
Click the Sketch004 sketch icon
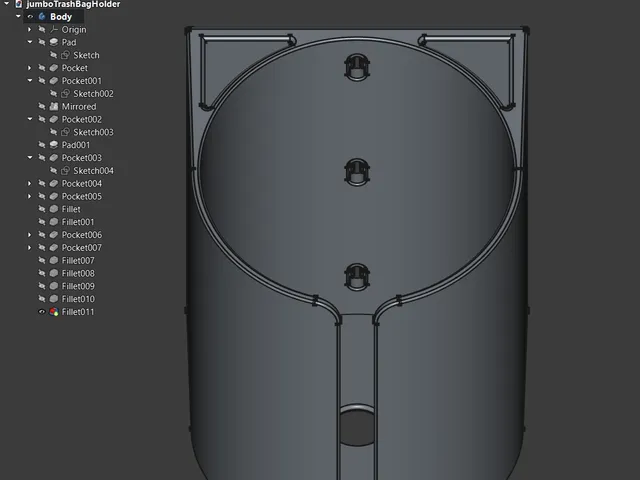coord(65,171)
